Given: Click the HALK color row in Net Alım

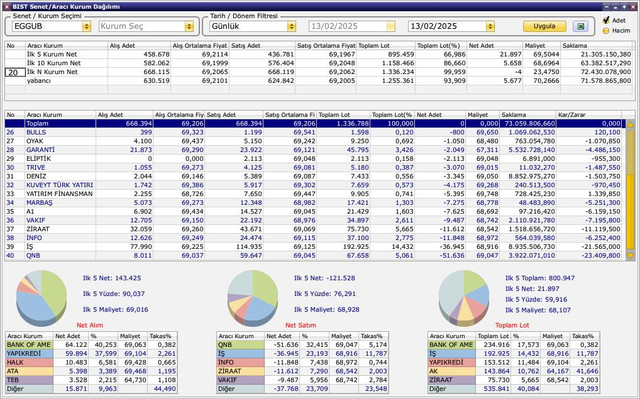Looking at the screenshot, I should coord(29,362).
